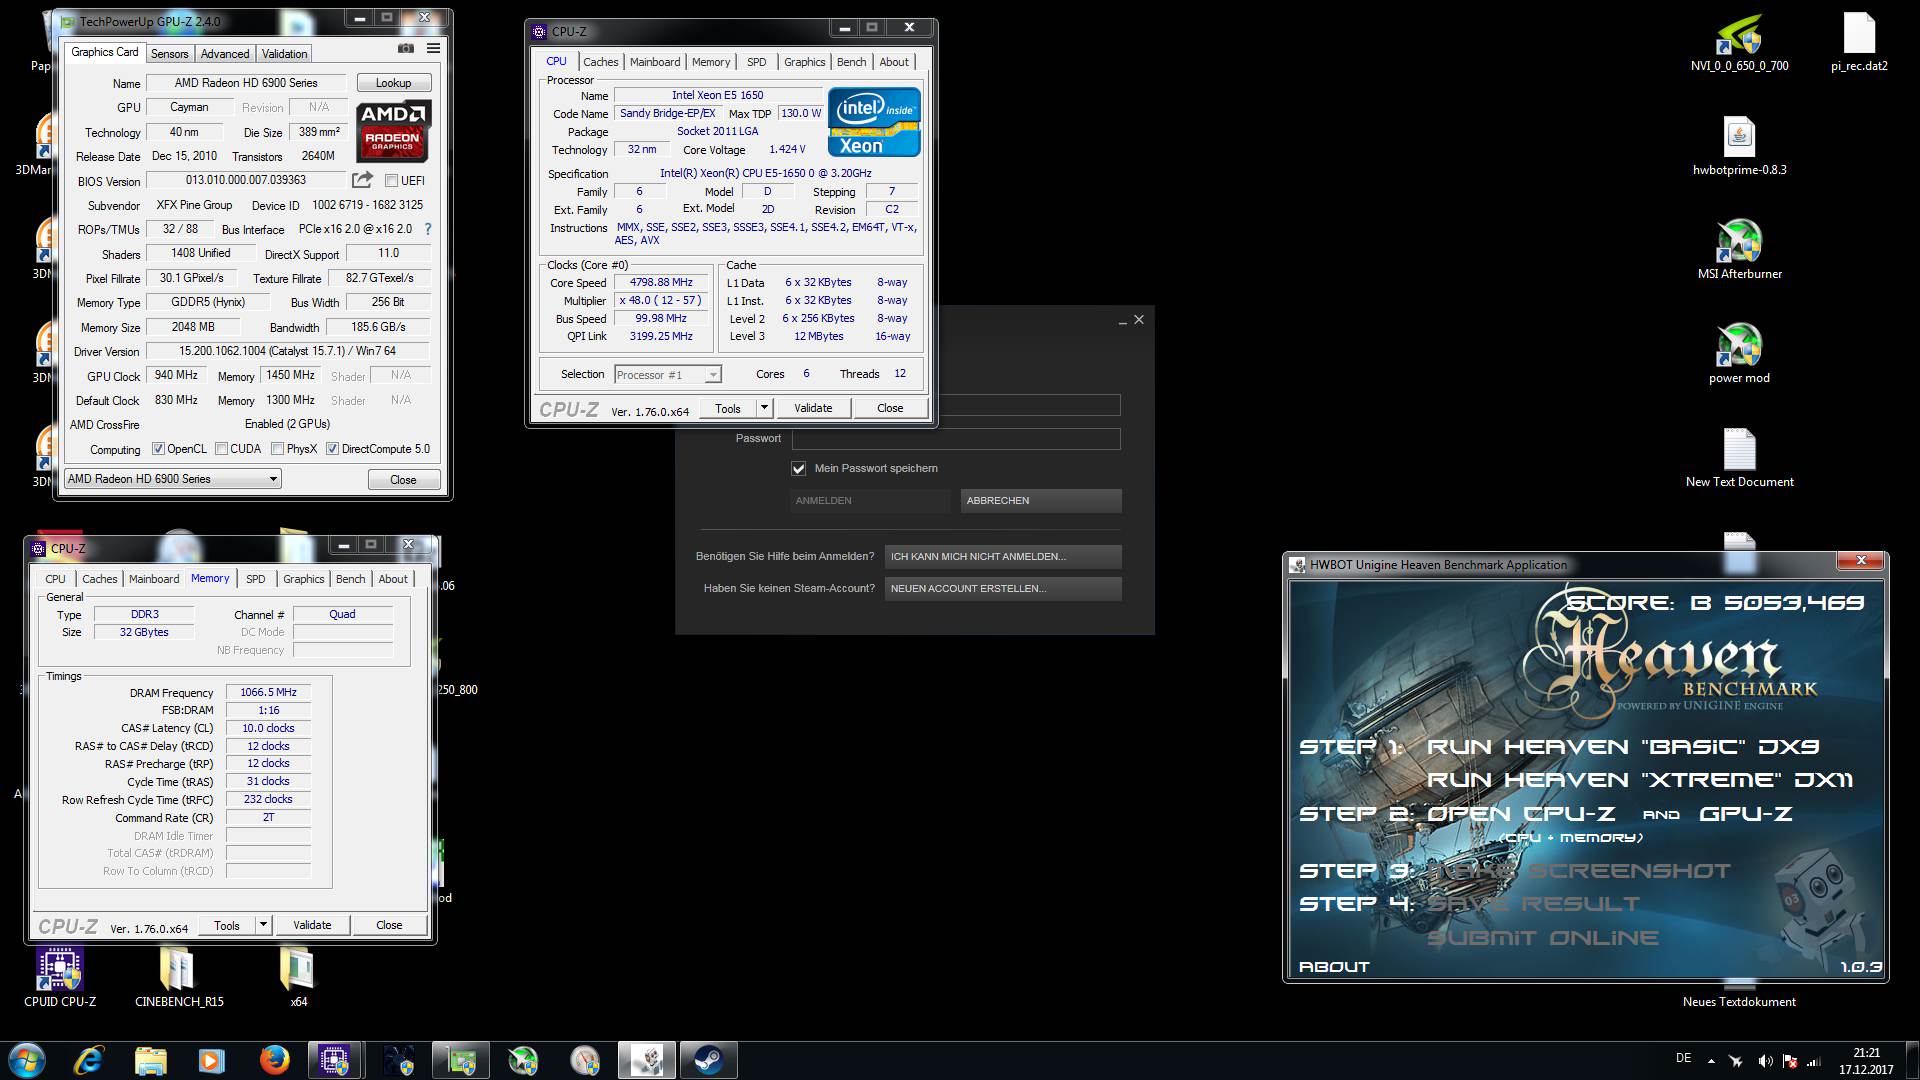The height and width of the screenshot is (1080, 1920).
Task: Launch Internet Explorer from the taskbar
Action: (89, 1060)
